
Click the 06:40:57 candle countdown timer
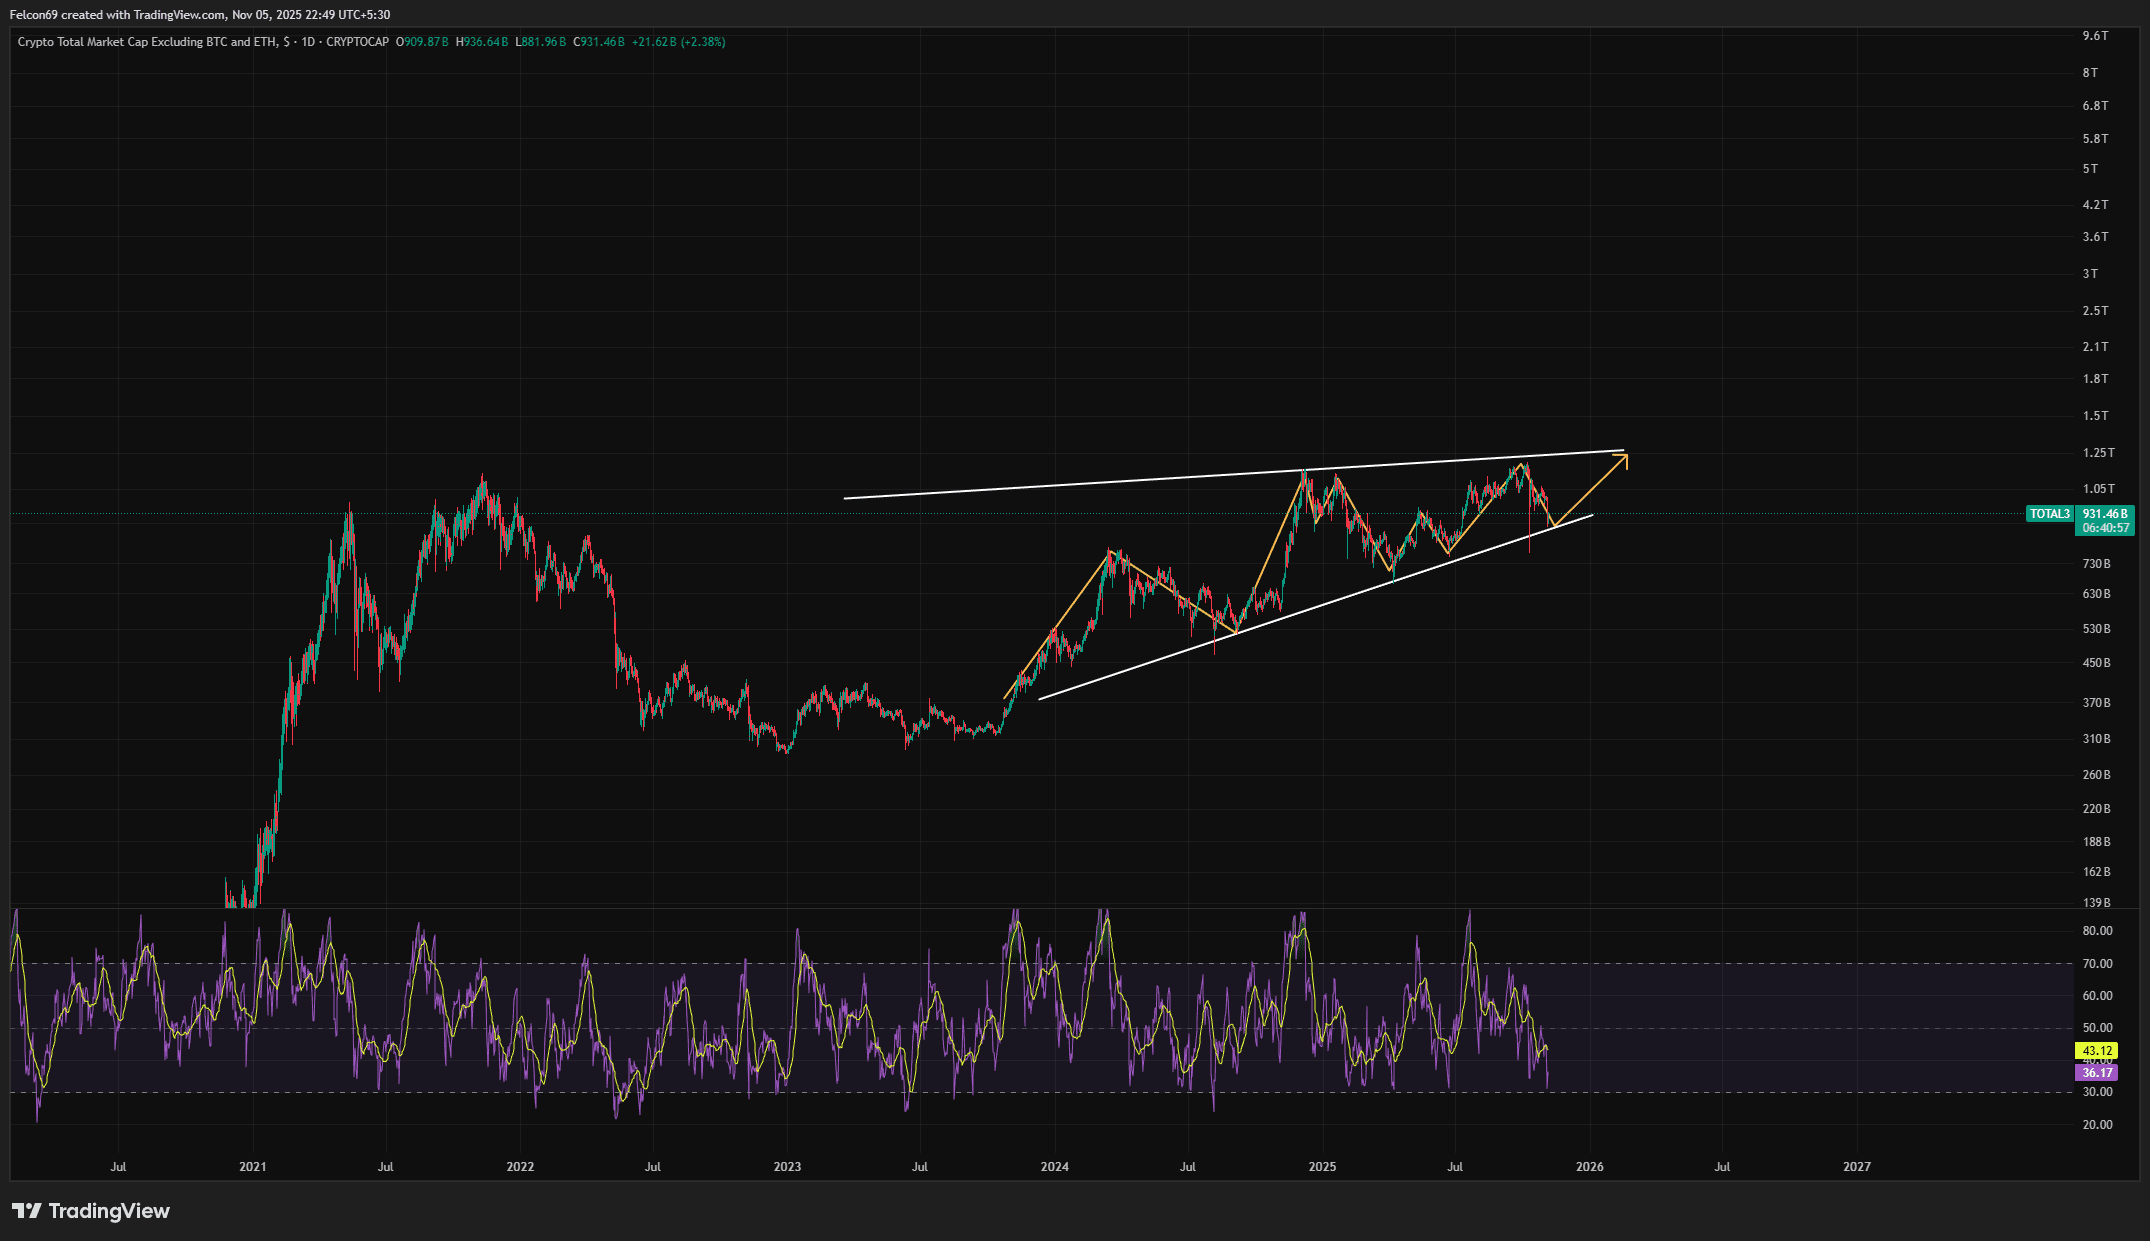click(2105, 528)
